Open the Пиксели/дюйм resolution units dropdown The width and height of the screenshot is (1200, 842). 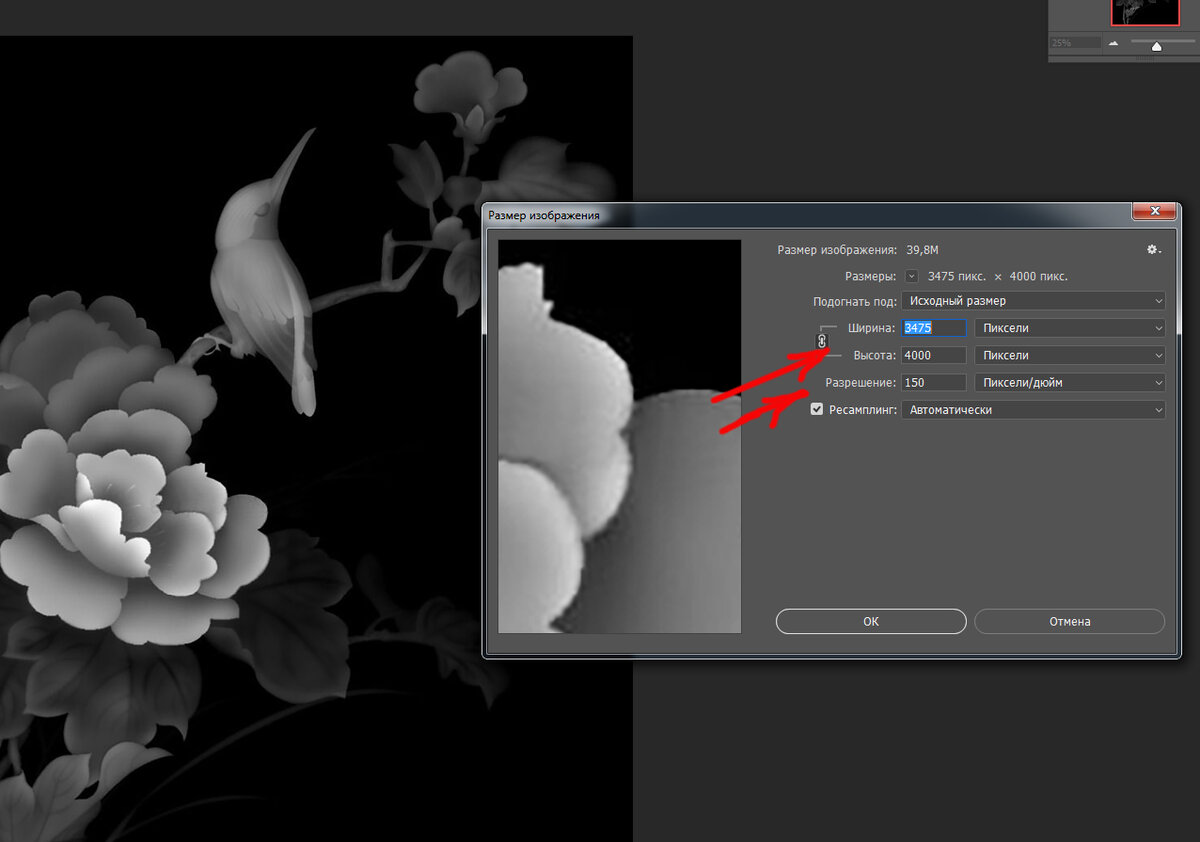point(1070,382)
